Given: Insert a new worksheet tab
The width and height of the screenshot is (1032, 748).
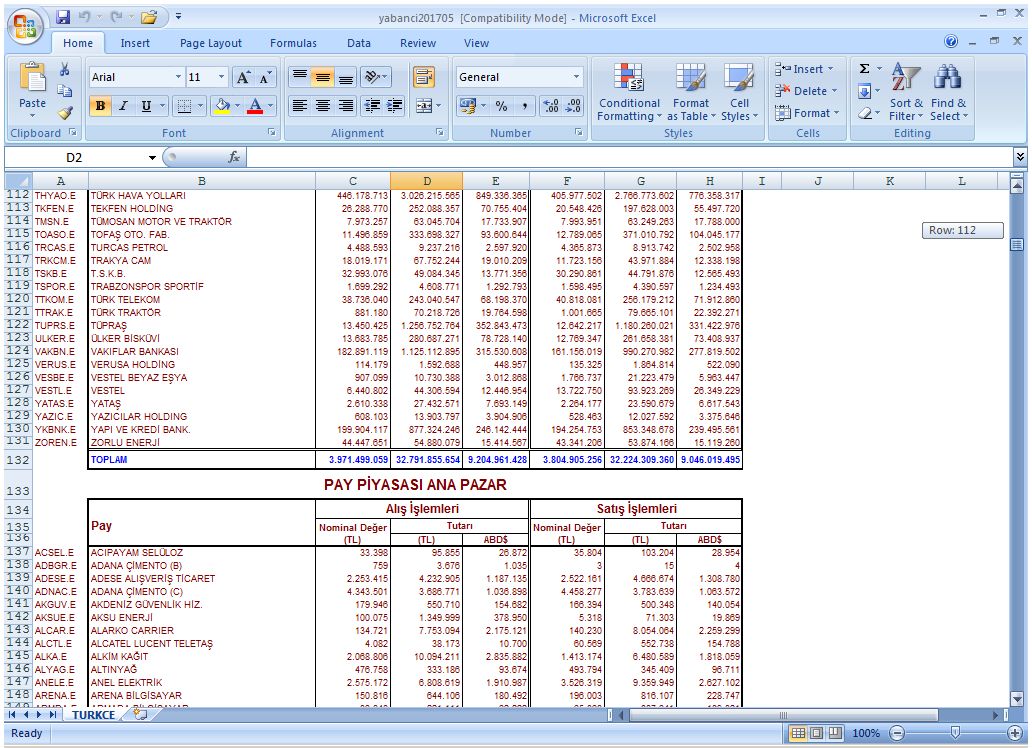Looking at the screenshot, I should click(x=140, y=714).
